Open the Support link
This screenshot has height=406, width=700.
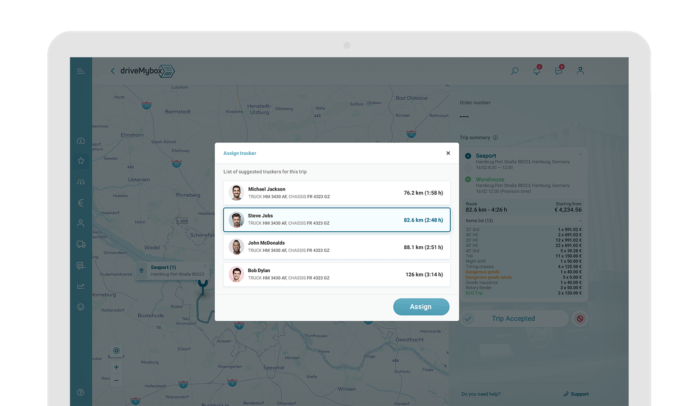pos(576,394)
